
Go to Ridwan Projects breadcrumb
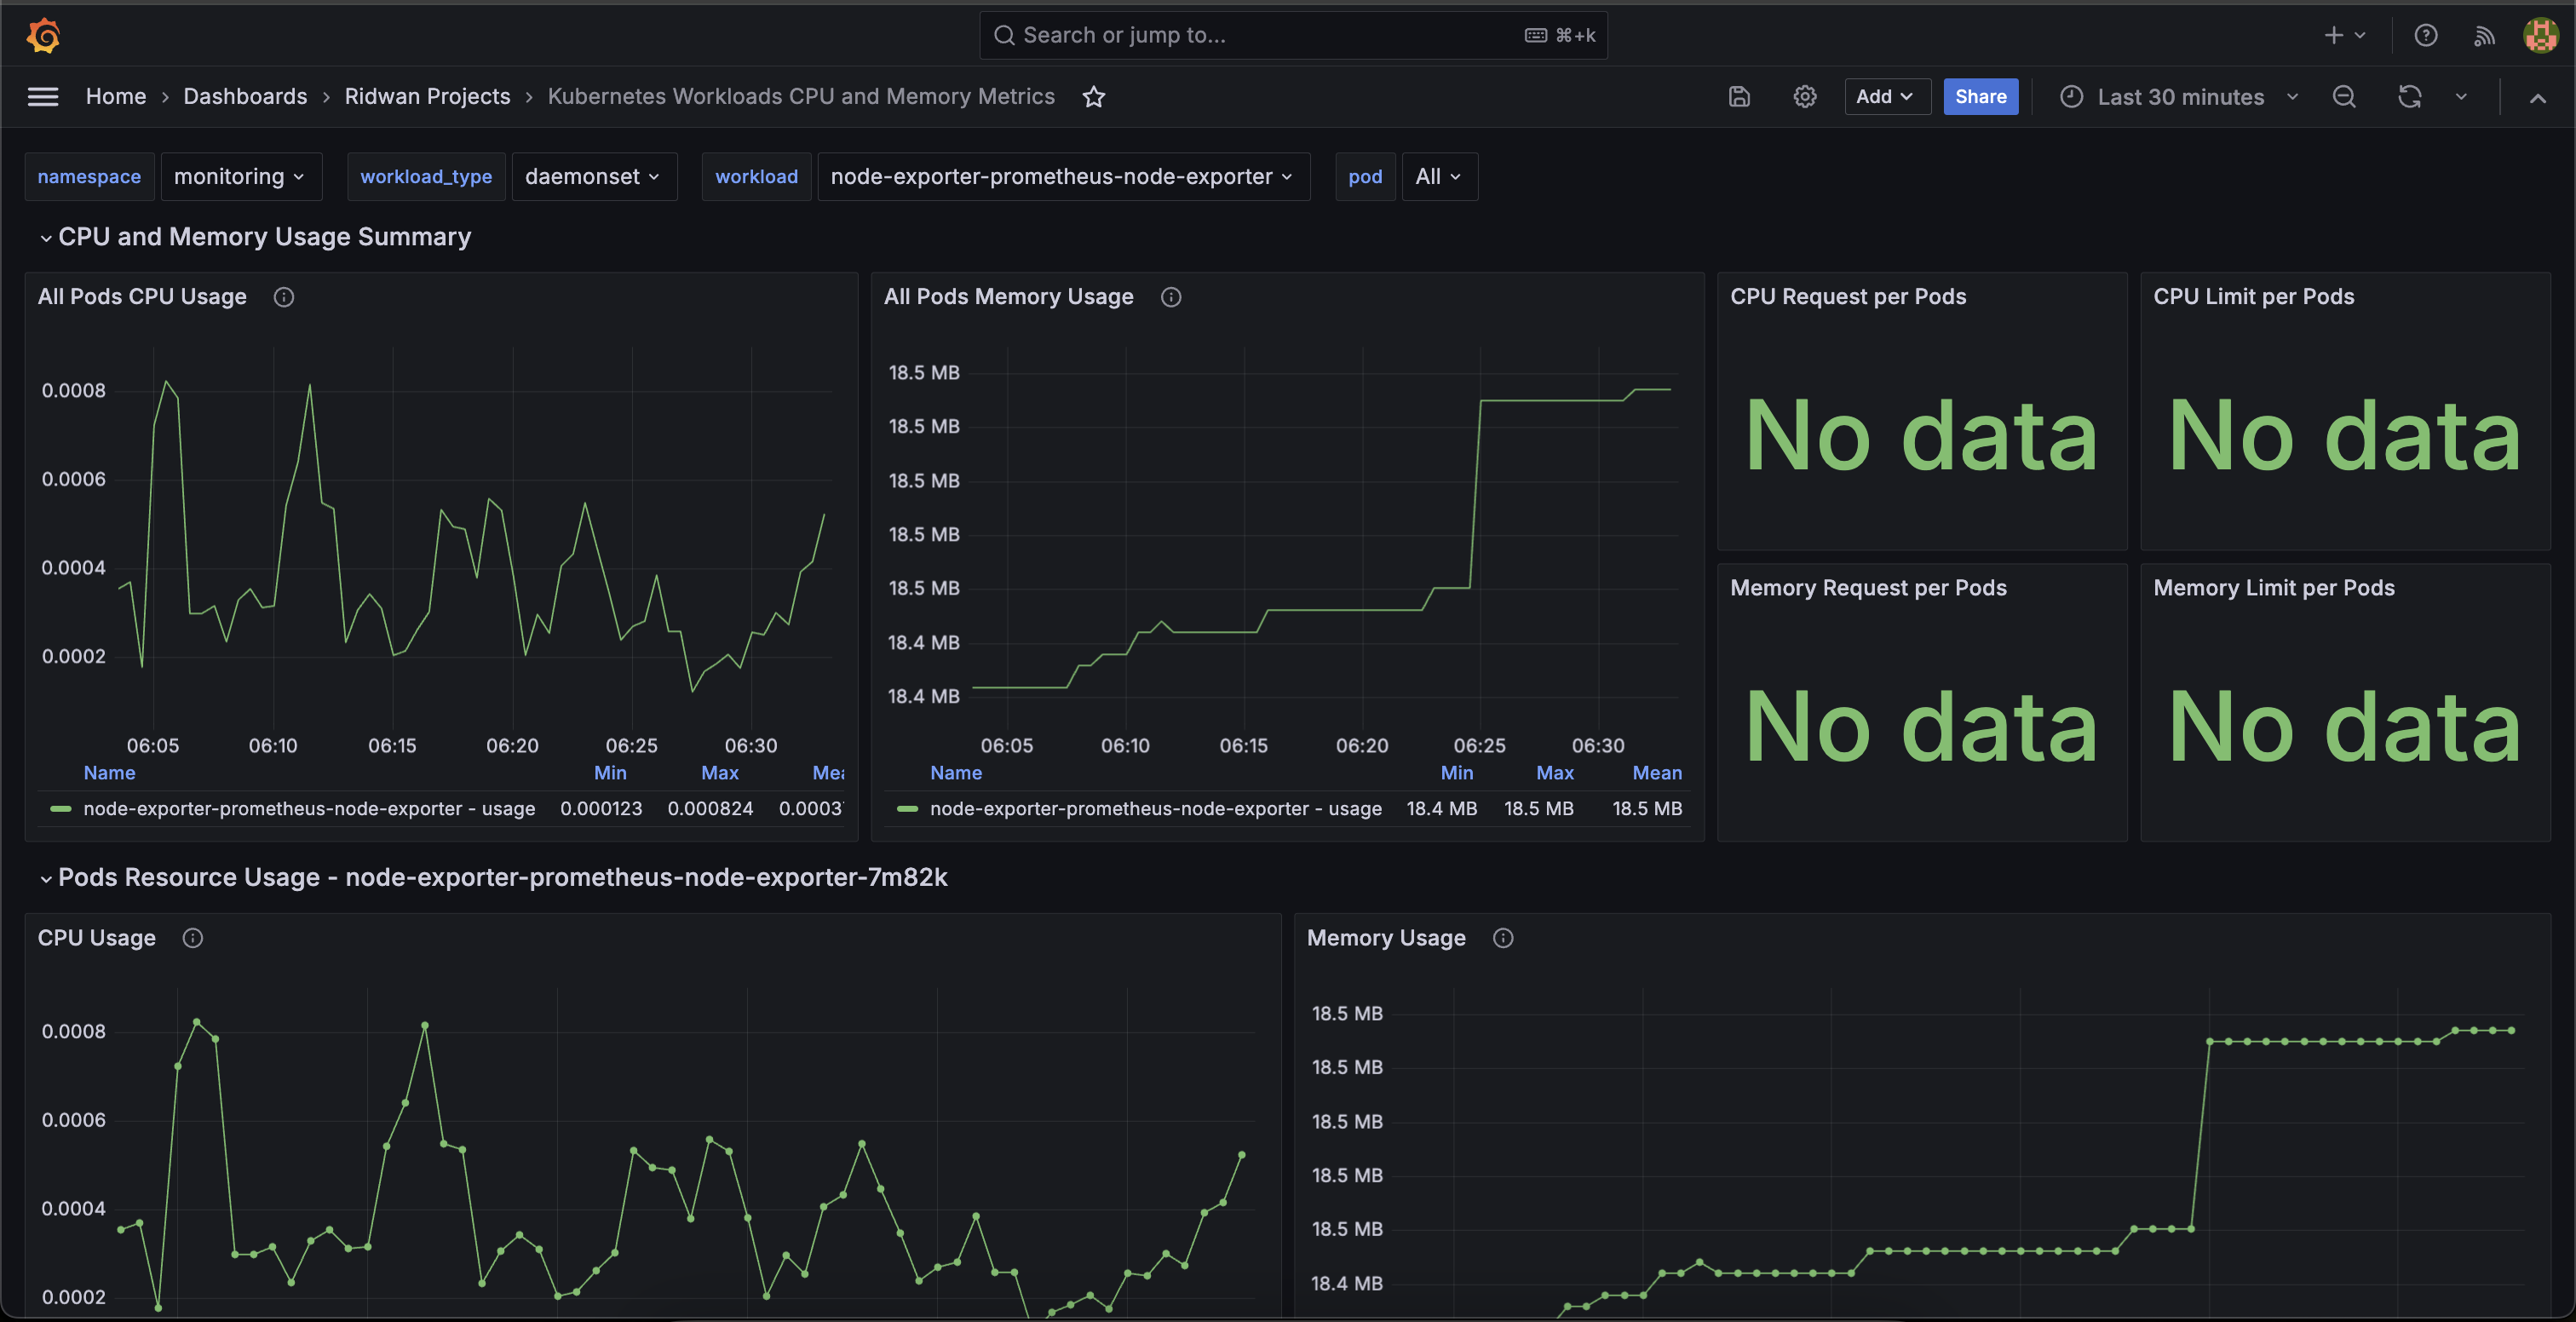click(427, 97)
